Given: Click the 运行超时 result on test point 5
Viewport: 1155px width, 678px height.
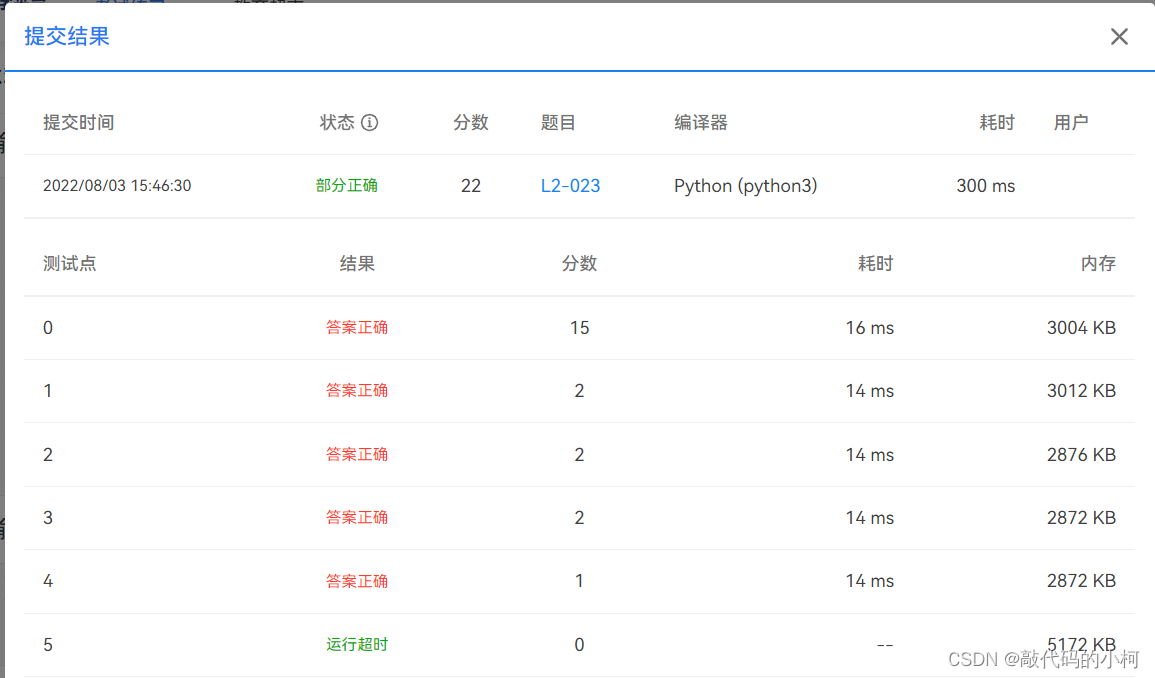Looking at the screenshot, I should 357,644.
